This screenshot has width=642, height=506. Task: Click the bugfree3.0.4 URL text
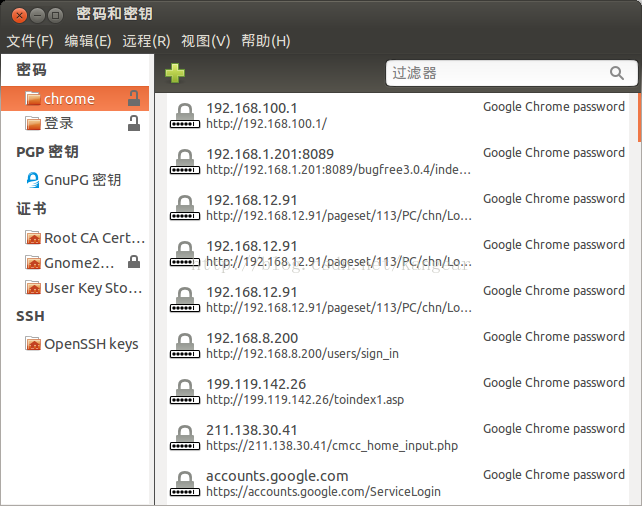coord(339,169)
